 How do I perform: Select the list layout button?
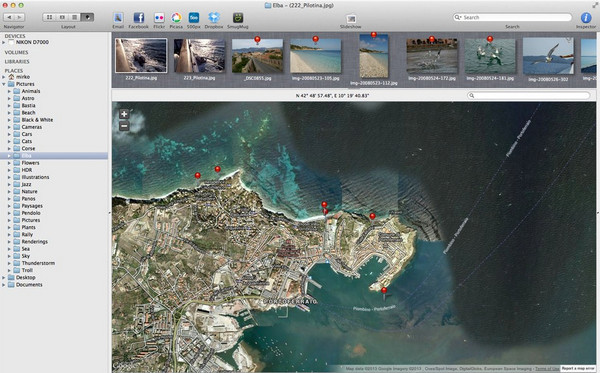coord(75,17)
